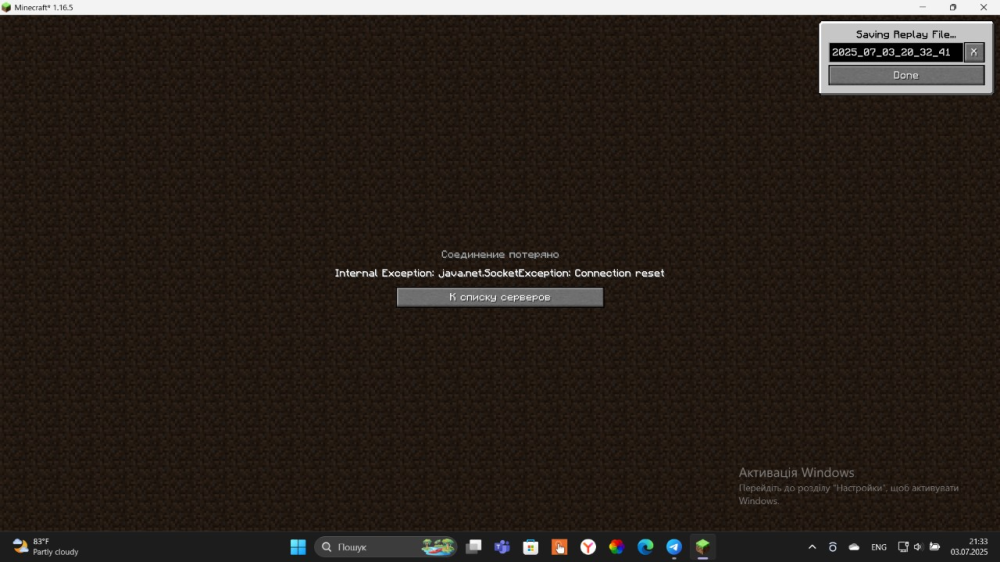The height and width of the screenshot is (562, 1000).
Task: Click the battery tray icon
Action: pos(935,547)
